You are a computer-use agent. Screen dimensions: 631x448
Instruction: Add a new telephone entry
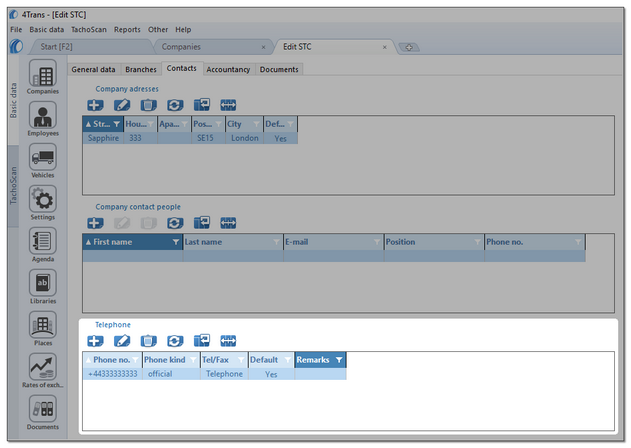(x=95, y=341)
